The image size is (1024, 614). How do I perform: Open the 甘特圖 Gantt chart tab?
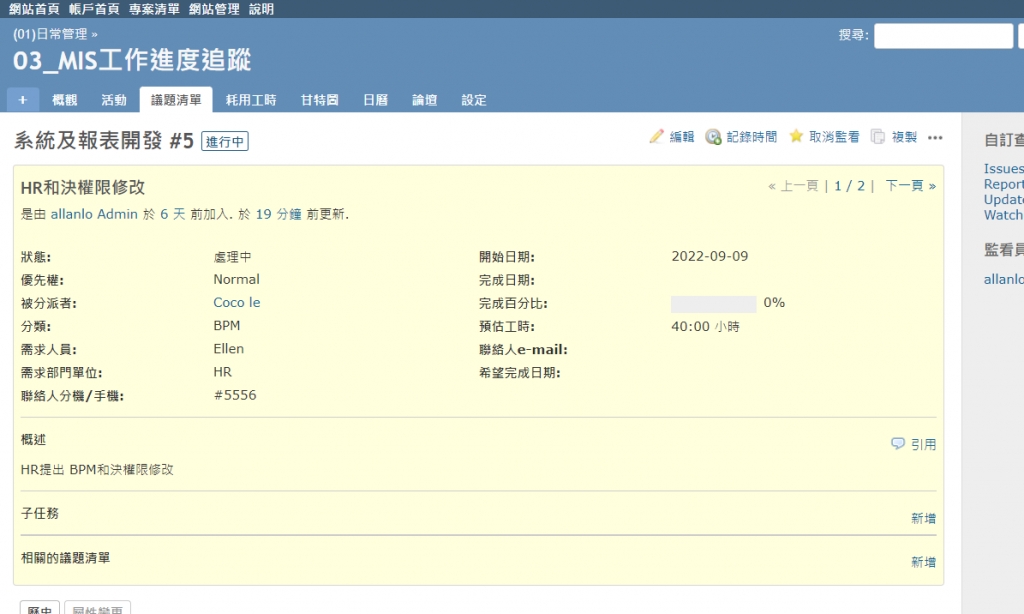(319, 100)
